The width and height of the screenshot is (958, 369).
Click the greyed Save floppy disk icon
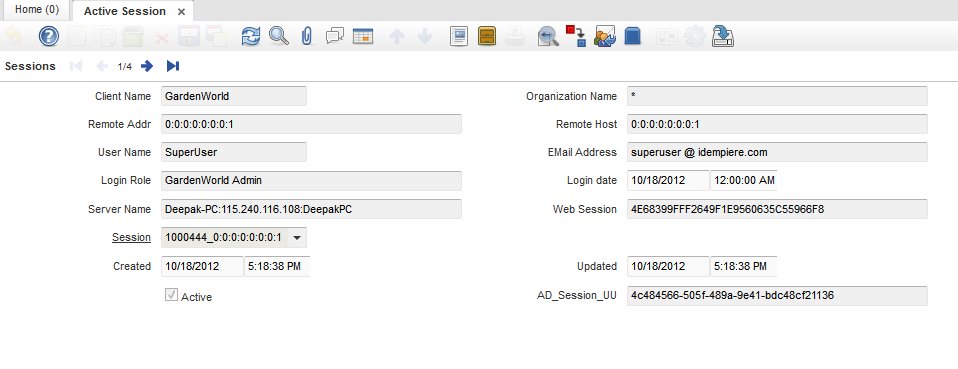[x=189, y=37]
